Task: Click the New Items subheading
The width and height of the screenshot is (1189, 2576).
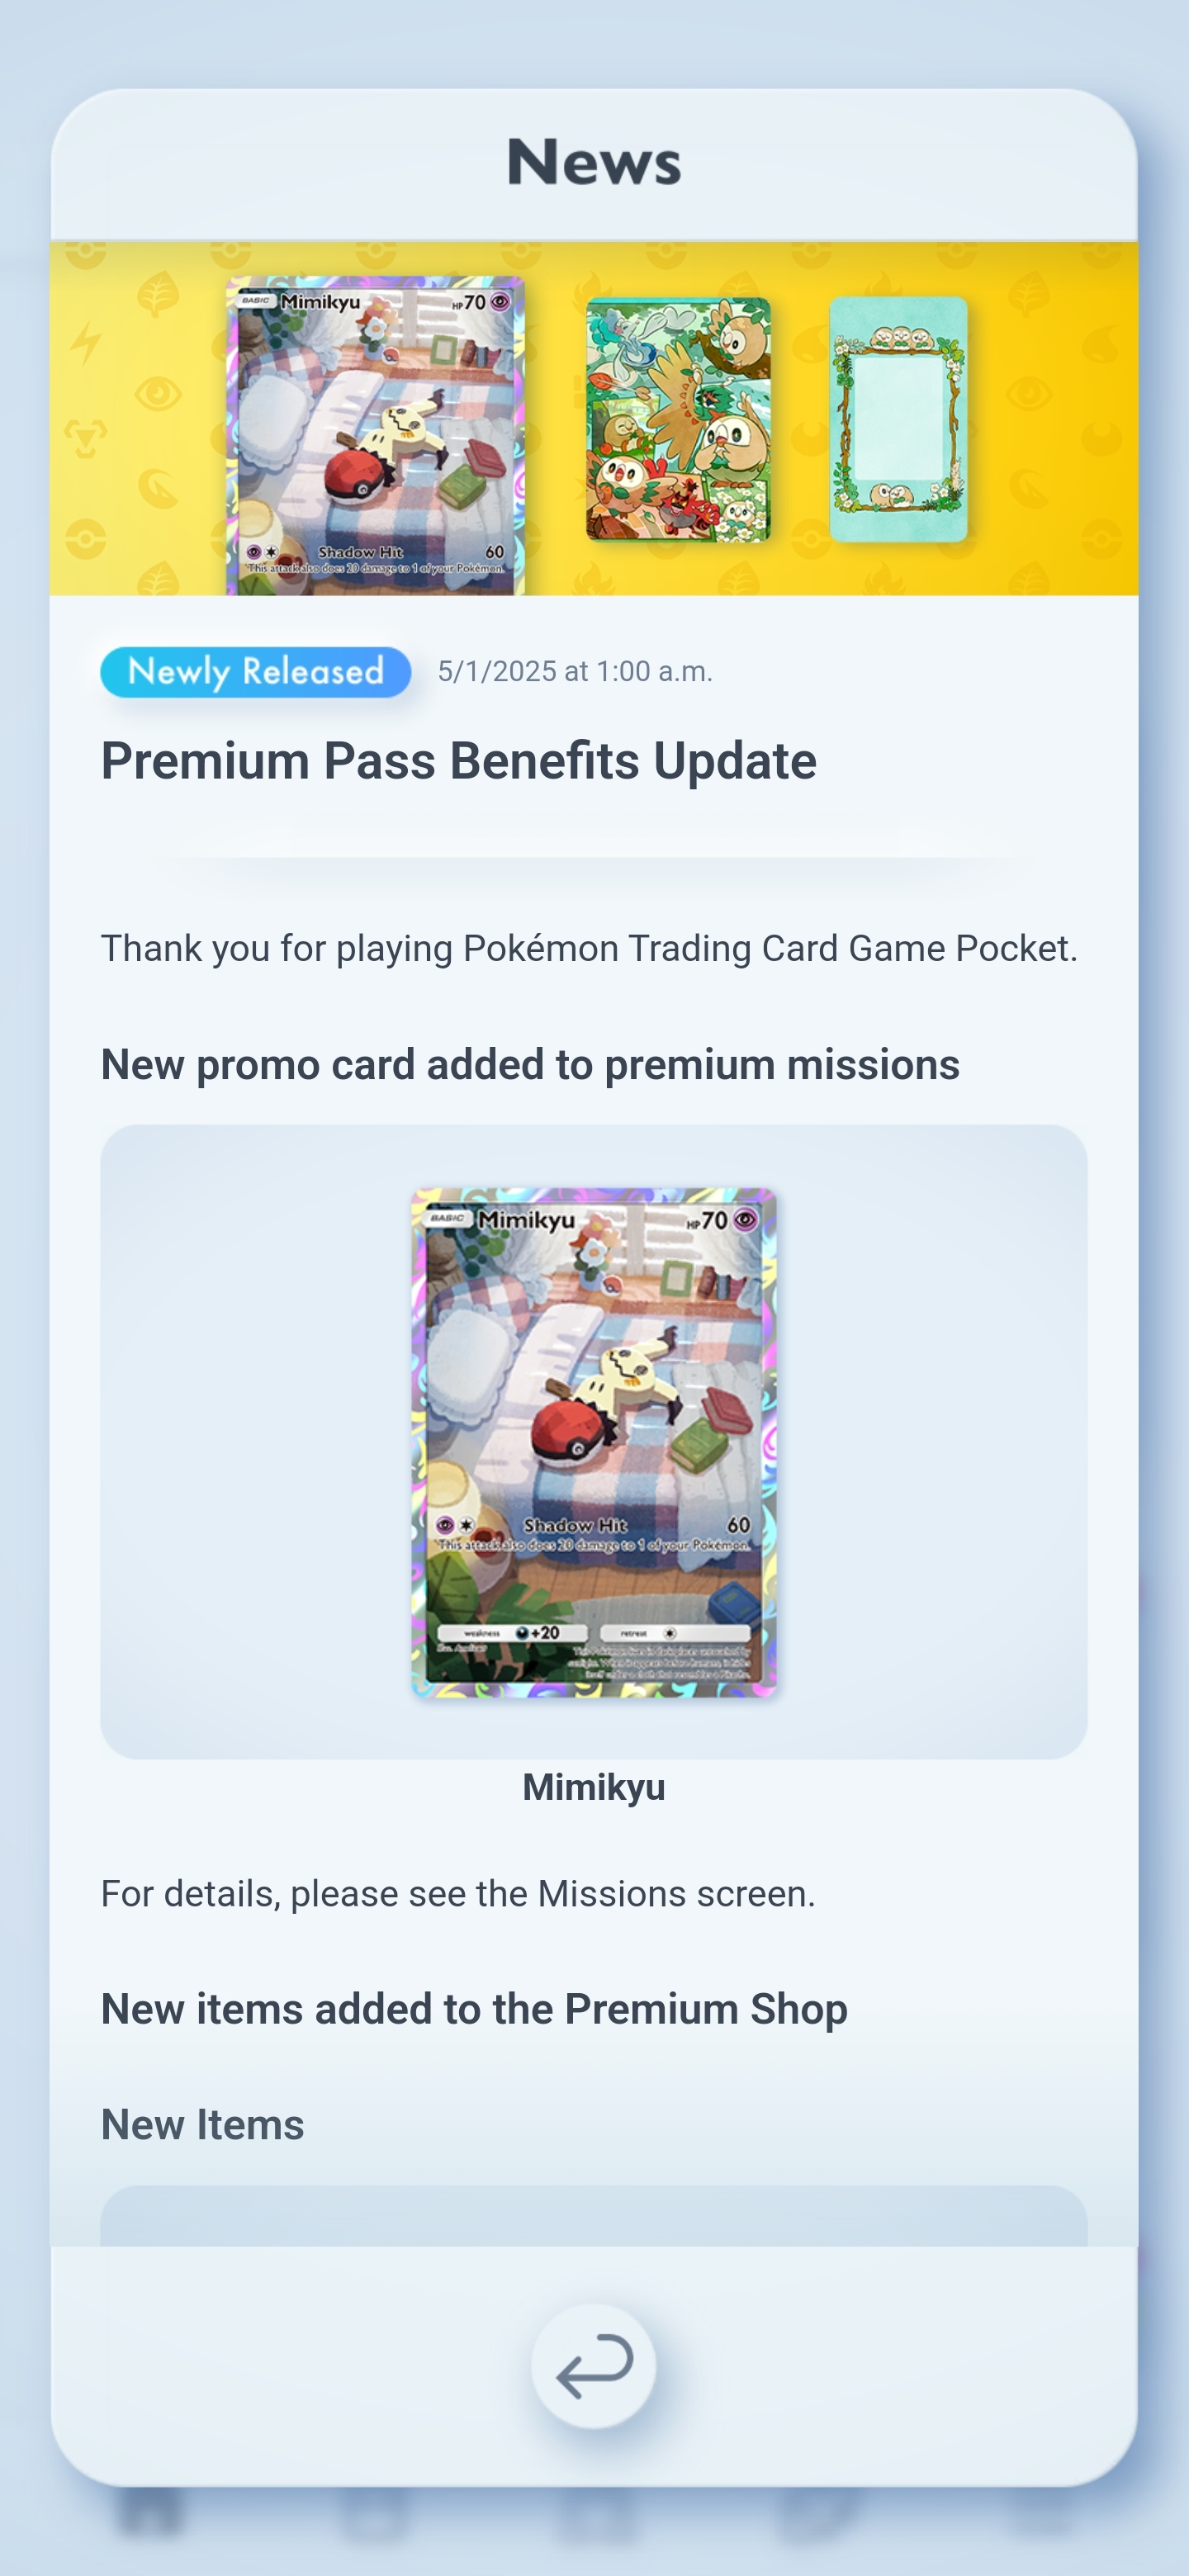Action: (x=203, y=2125)
